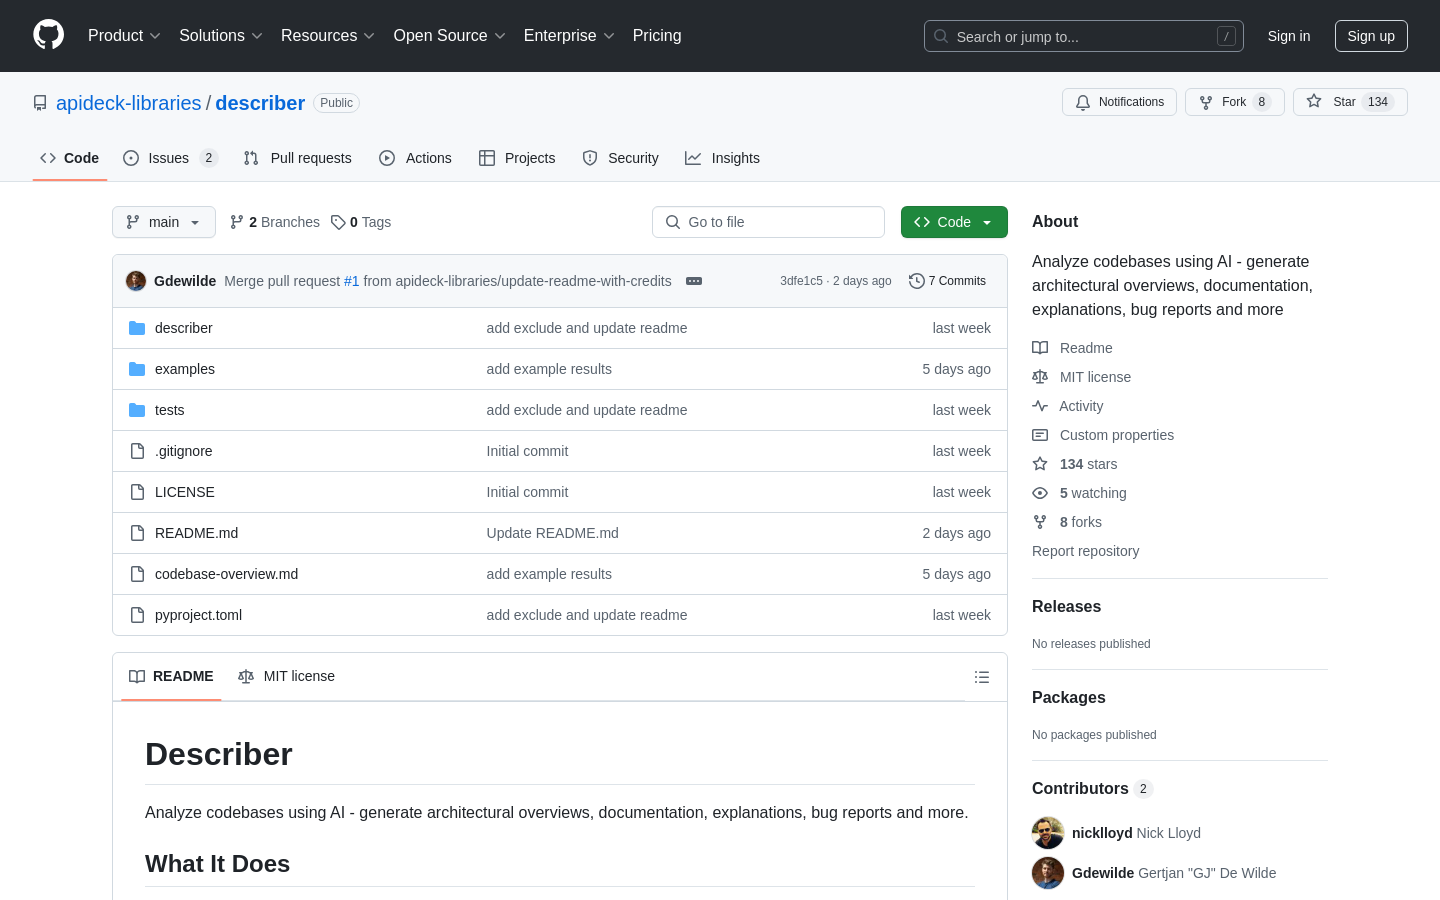Click Gdewilde's contributor avatar

(x=1048, y=873)
